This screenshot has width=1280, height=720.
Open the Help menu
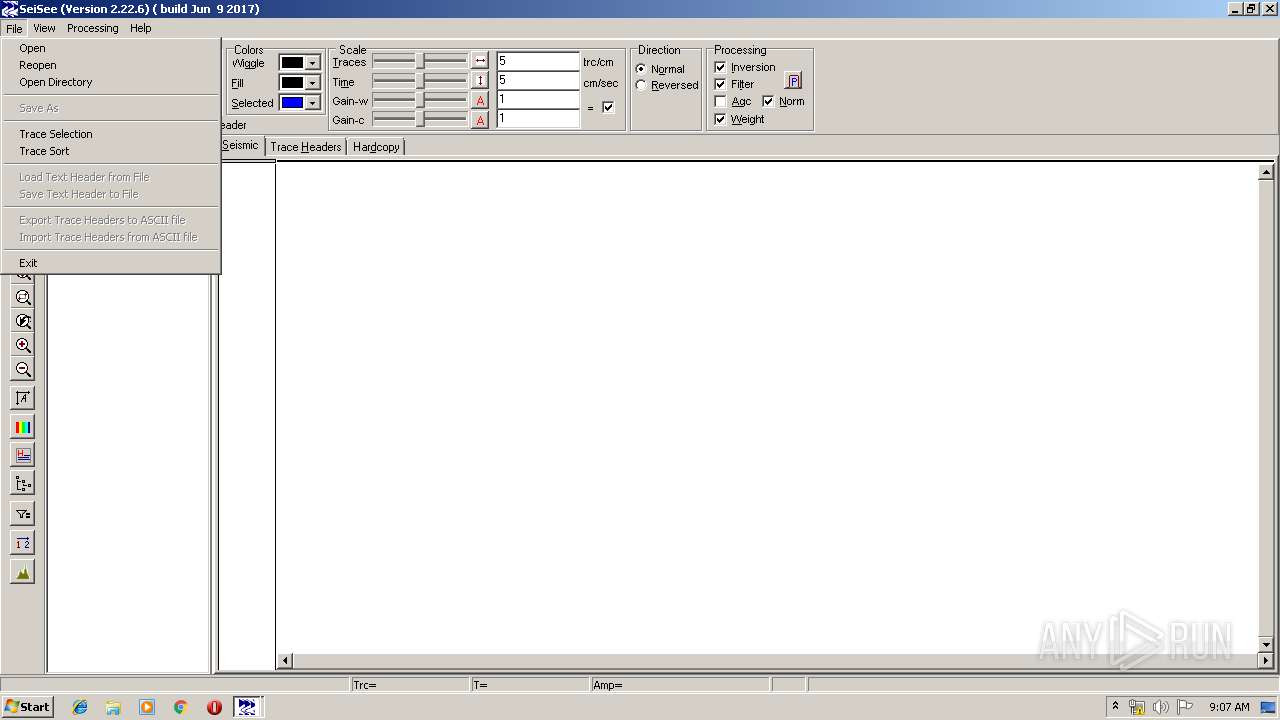pyautogui.click(x=141, y=28)
